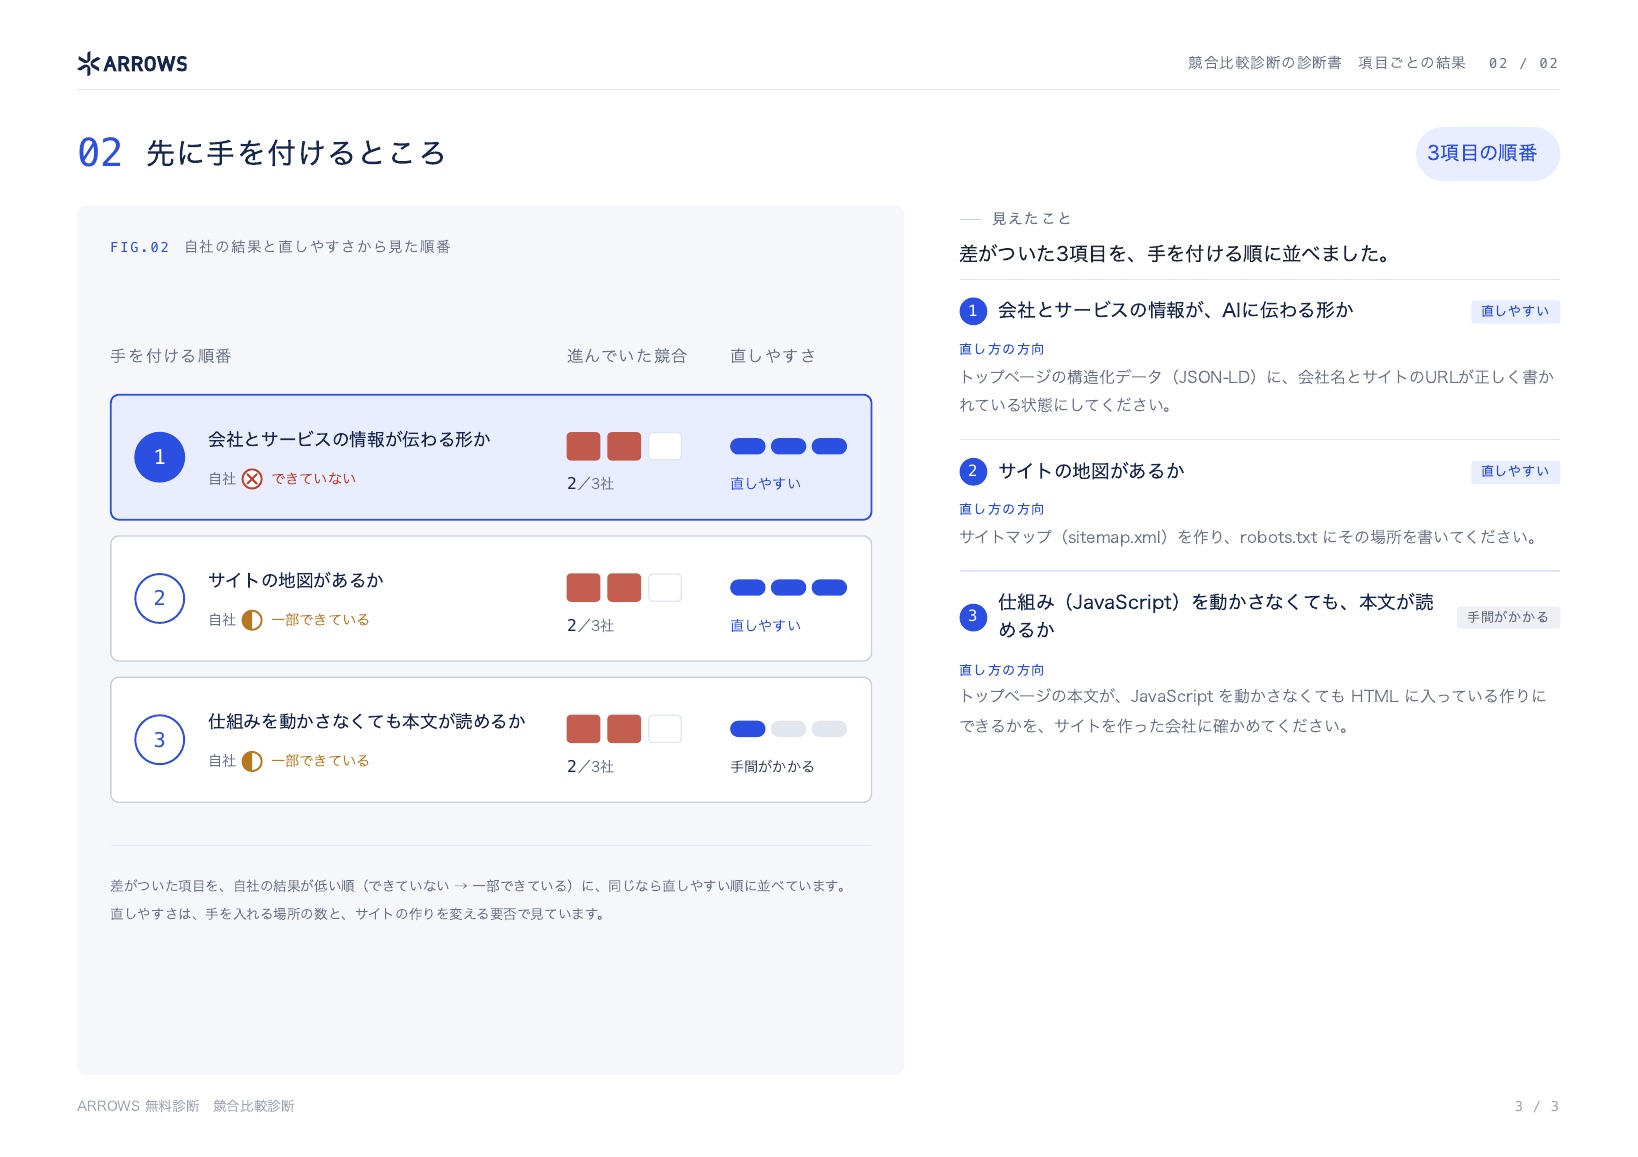Click the footer text 競合比較診断

click(254, 1106)
